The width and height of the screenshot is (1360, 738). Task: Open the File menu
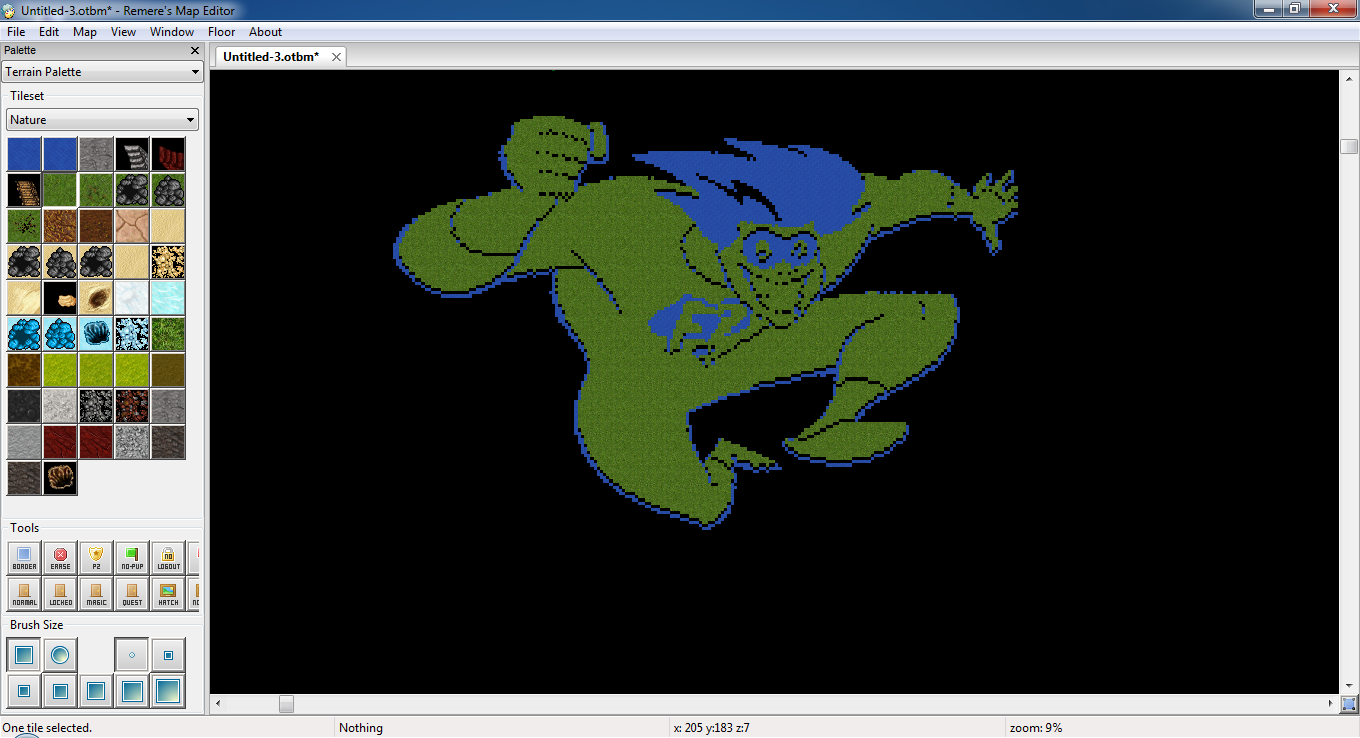16,32
